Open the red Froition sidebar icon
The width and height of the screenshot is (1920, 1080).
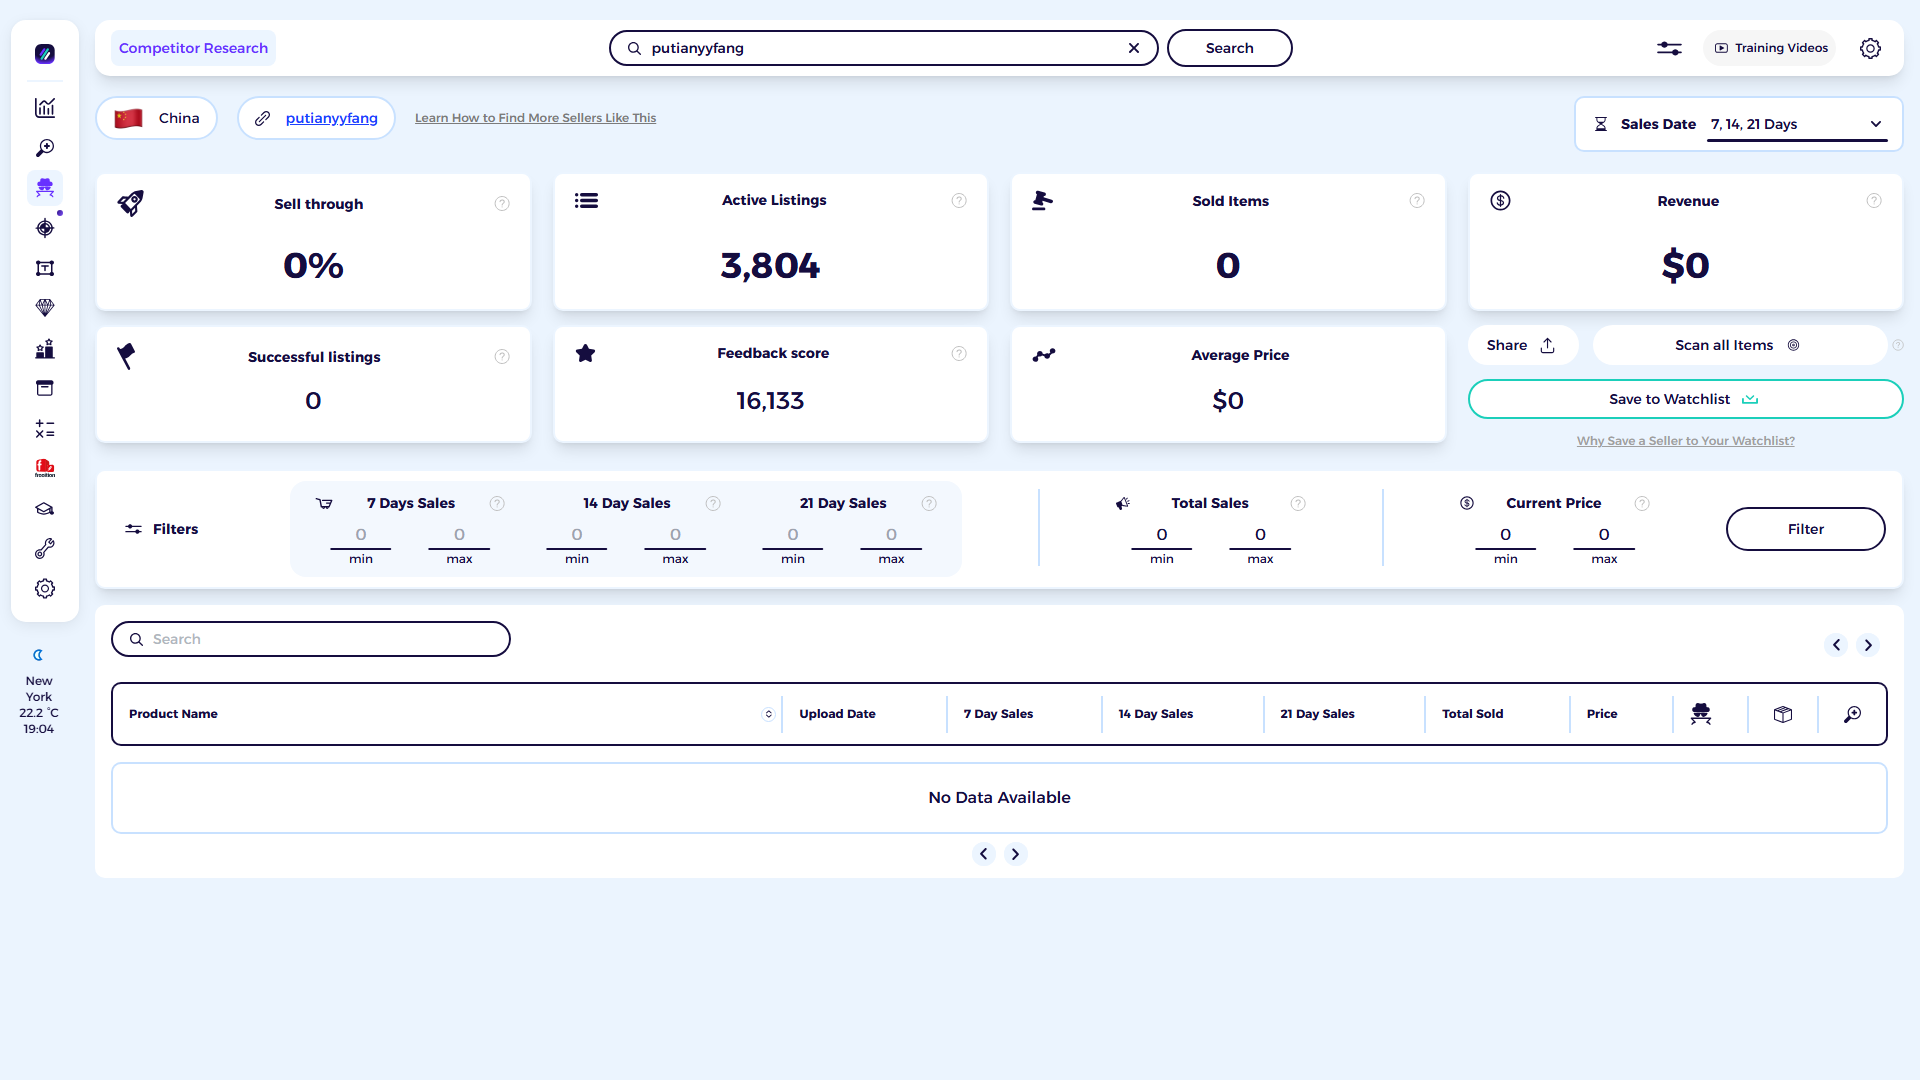tap(45, 468)
